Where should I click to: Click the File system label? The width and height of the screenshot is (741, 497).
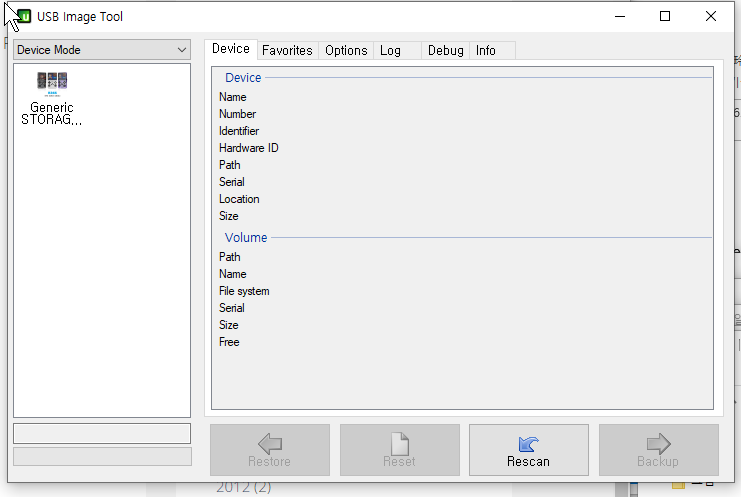pyautogui.click(x=244, y=291)
